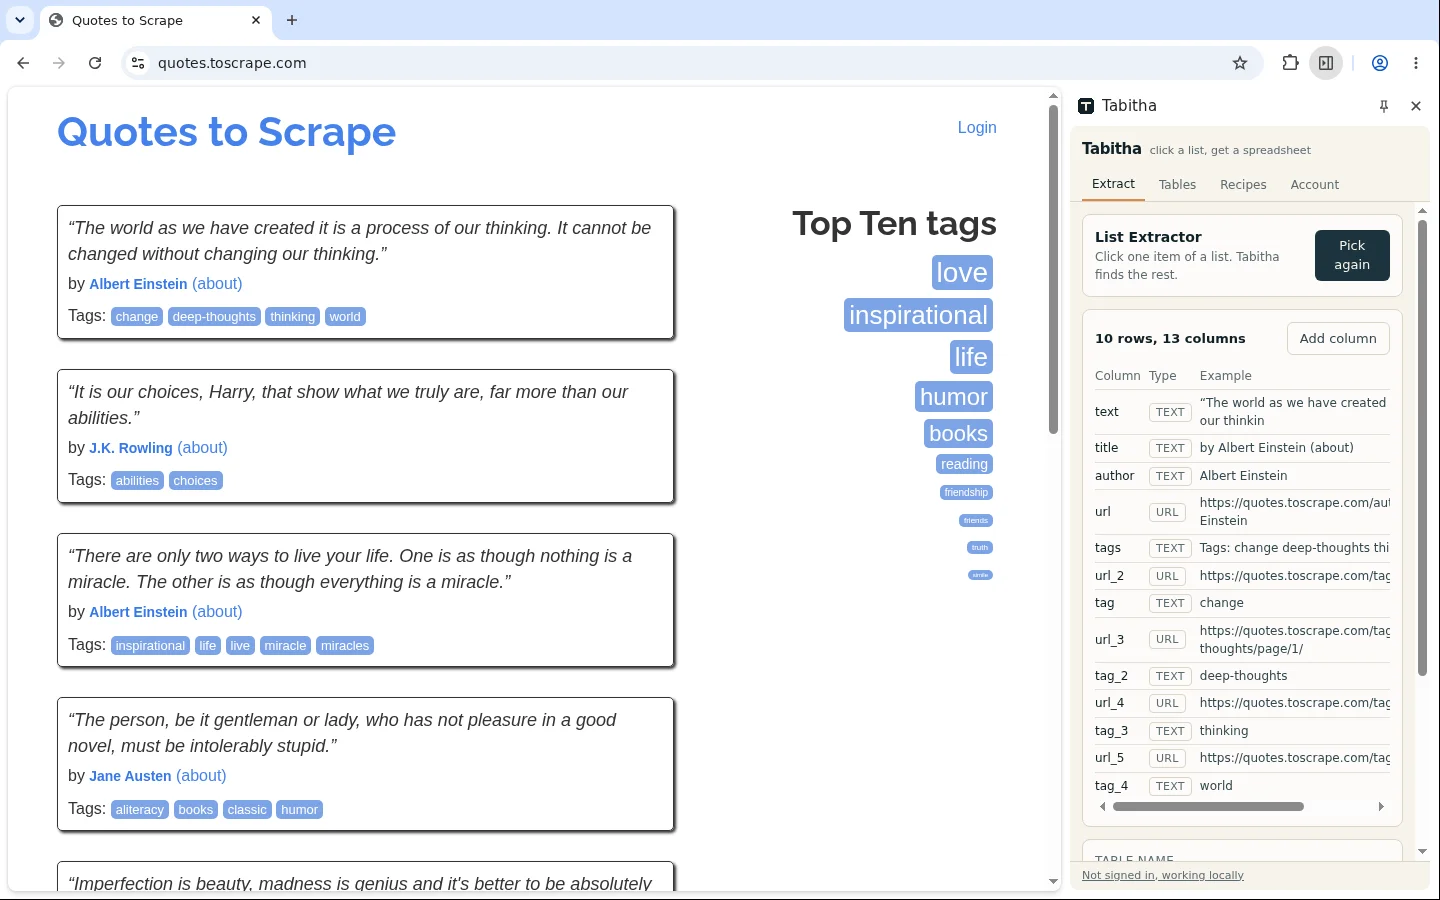
Task: Open the Extensions puzzle icon
Action: tap(1290, 63)
